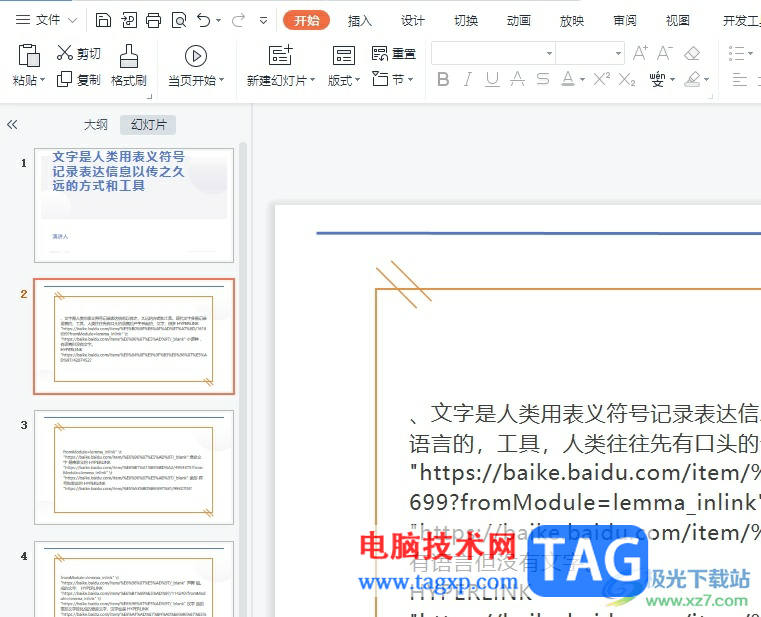Screen dimensions: 761x617
Task: Expand font color dropdown arrow
Action: click(x=582, y=80)
